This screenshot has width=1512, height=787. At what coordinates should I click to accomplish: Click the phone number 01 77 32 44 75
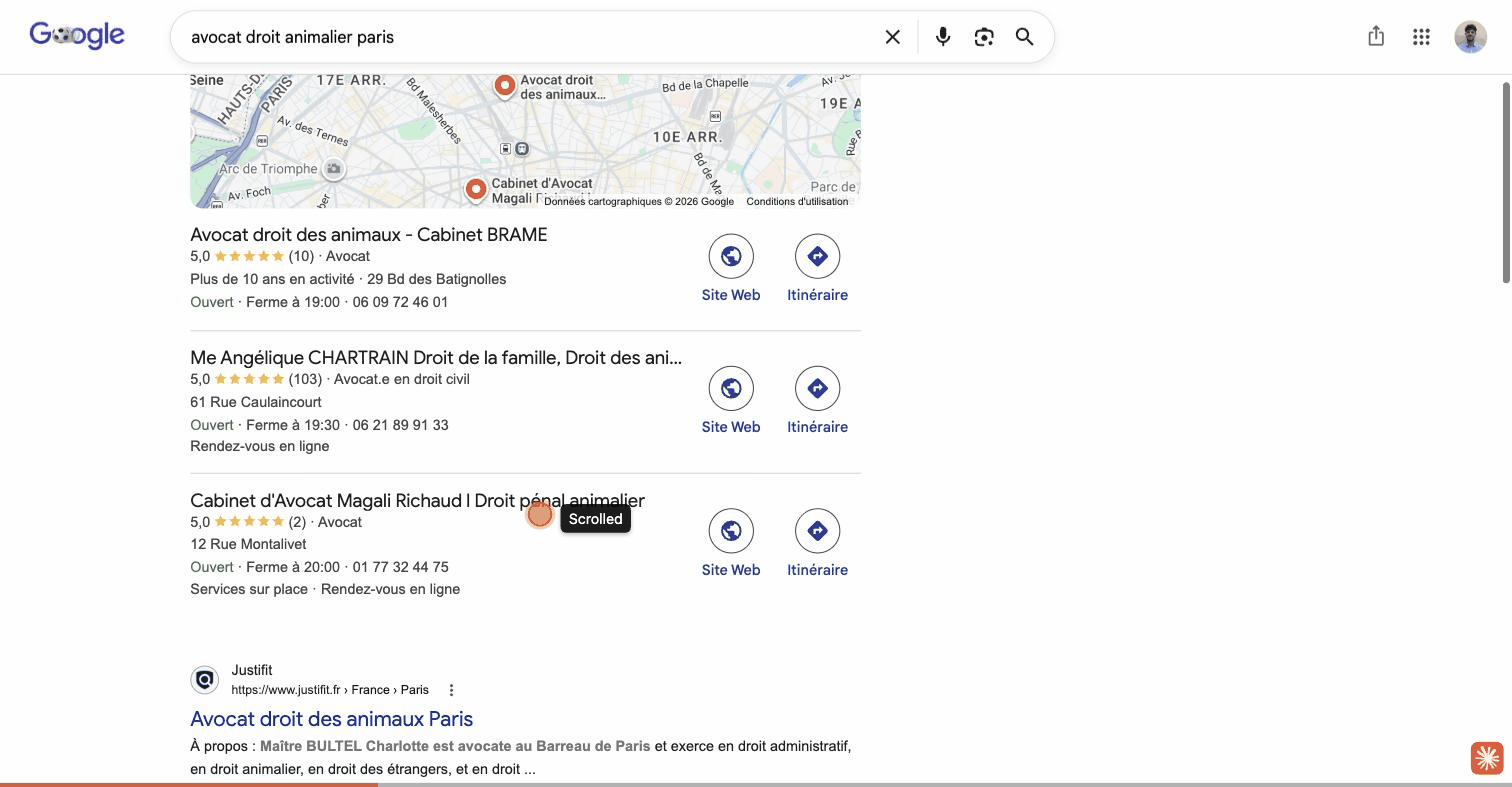coord(400,567)
